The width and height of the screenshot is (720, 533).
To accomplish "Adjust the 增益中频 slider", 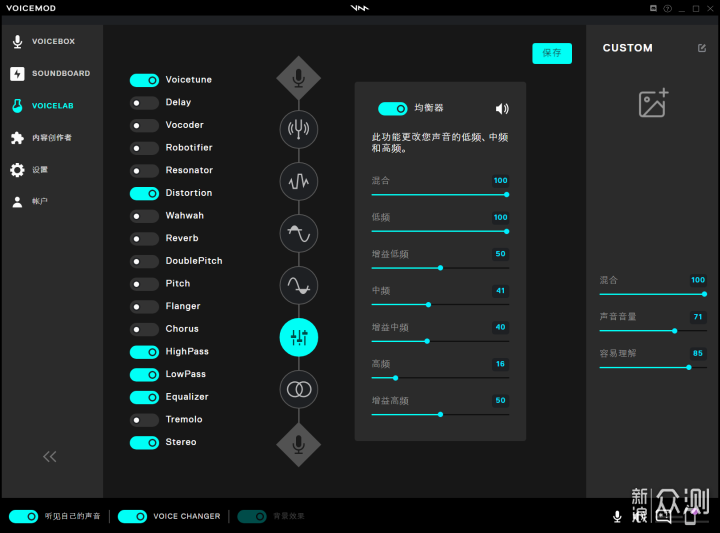I will (440, 341).
